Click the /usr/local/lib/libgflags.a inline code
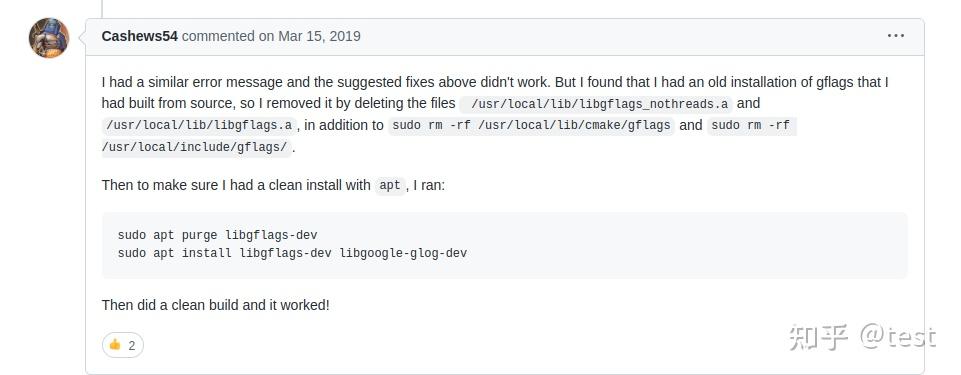The image size is (961, 375). 199,125
